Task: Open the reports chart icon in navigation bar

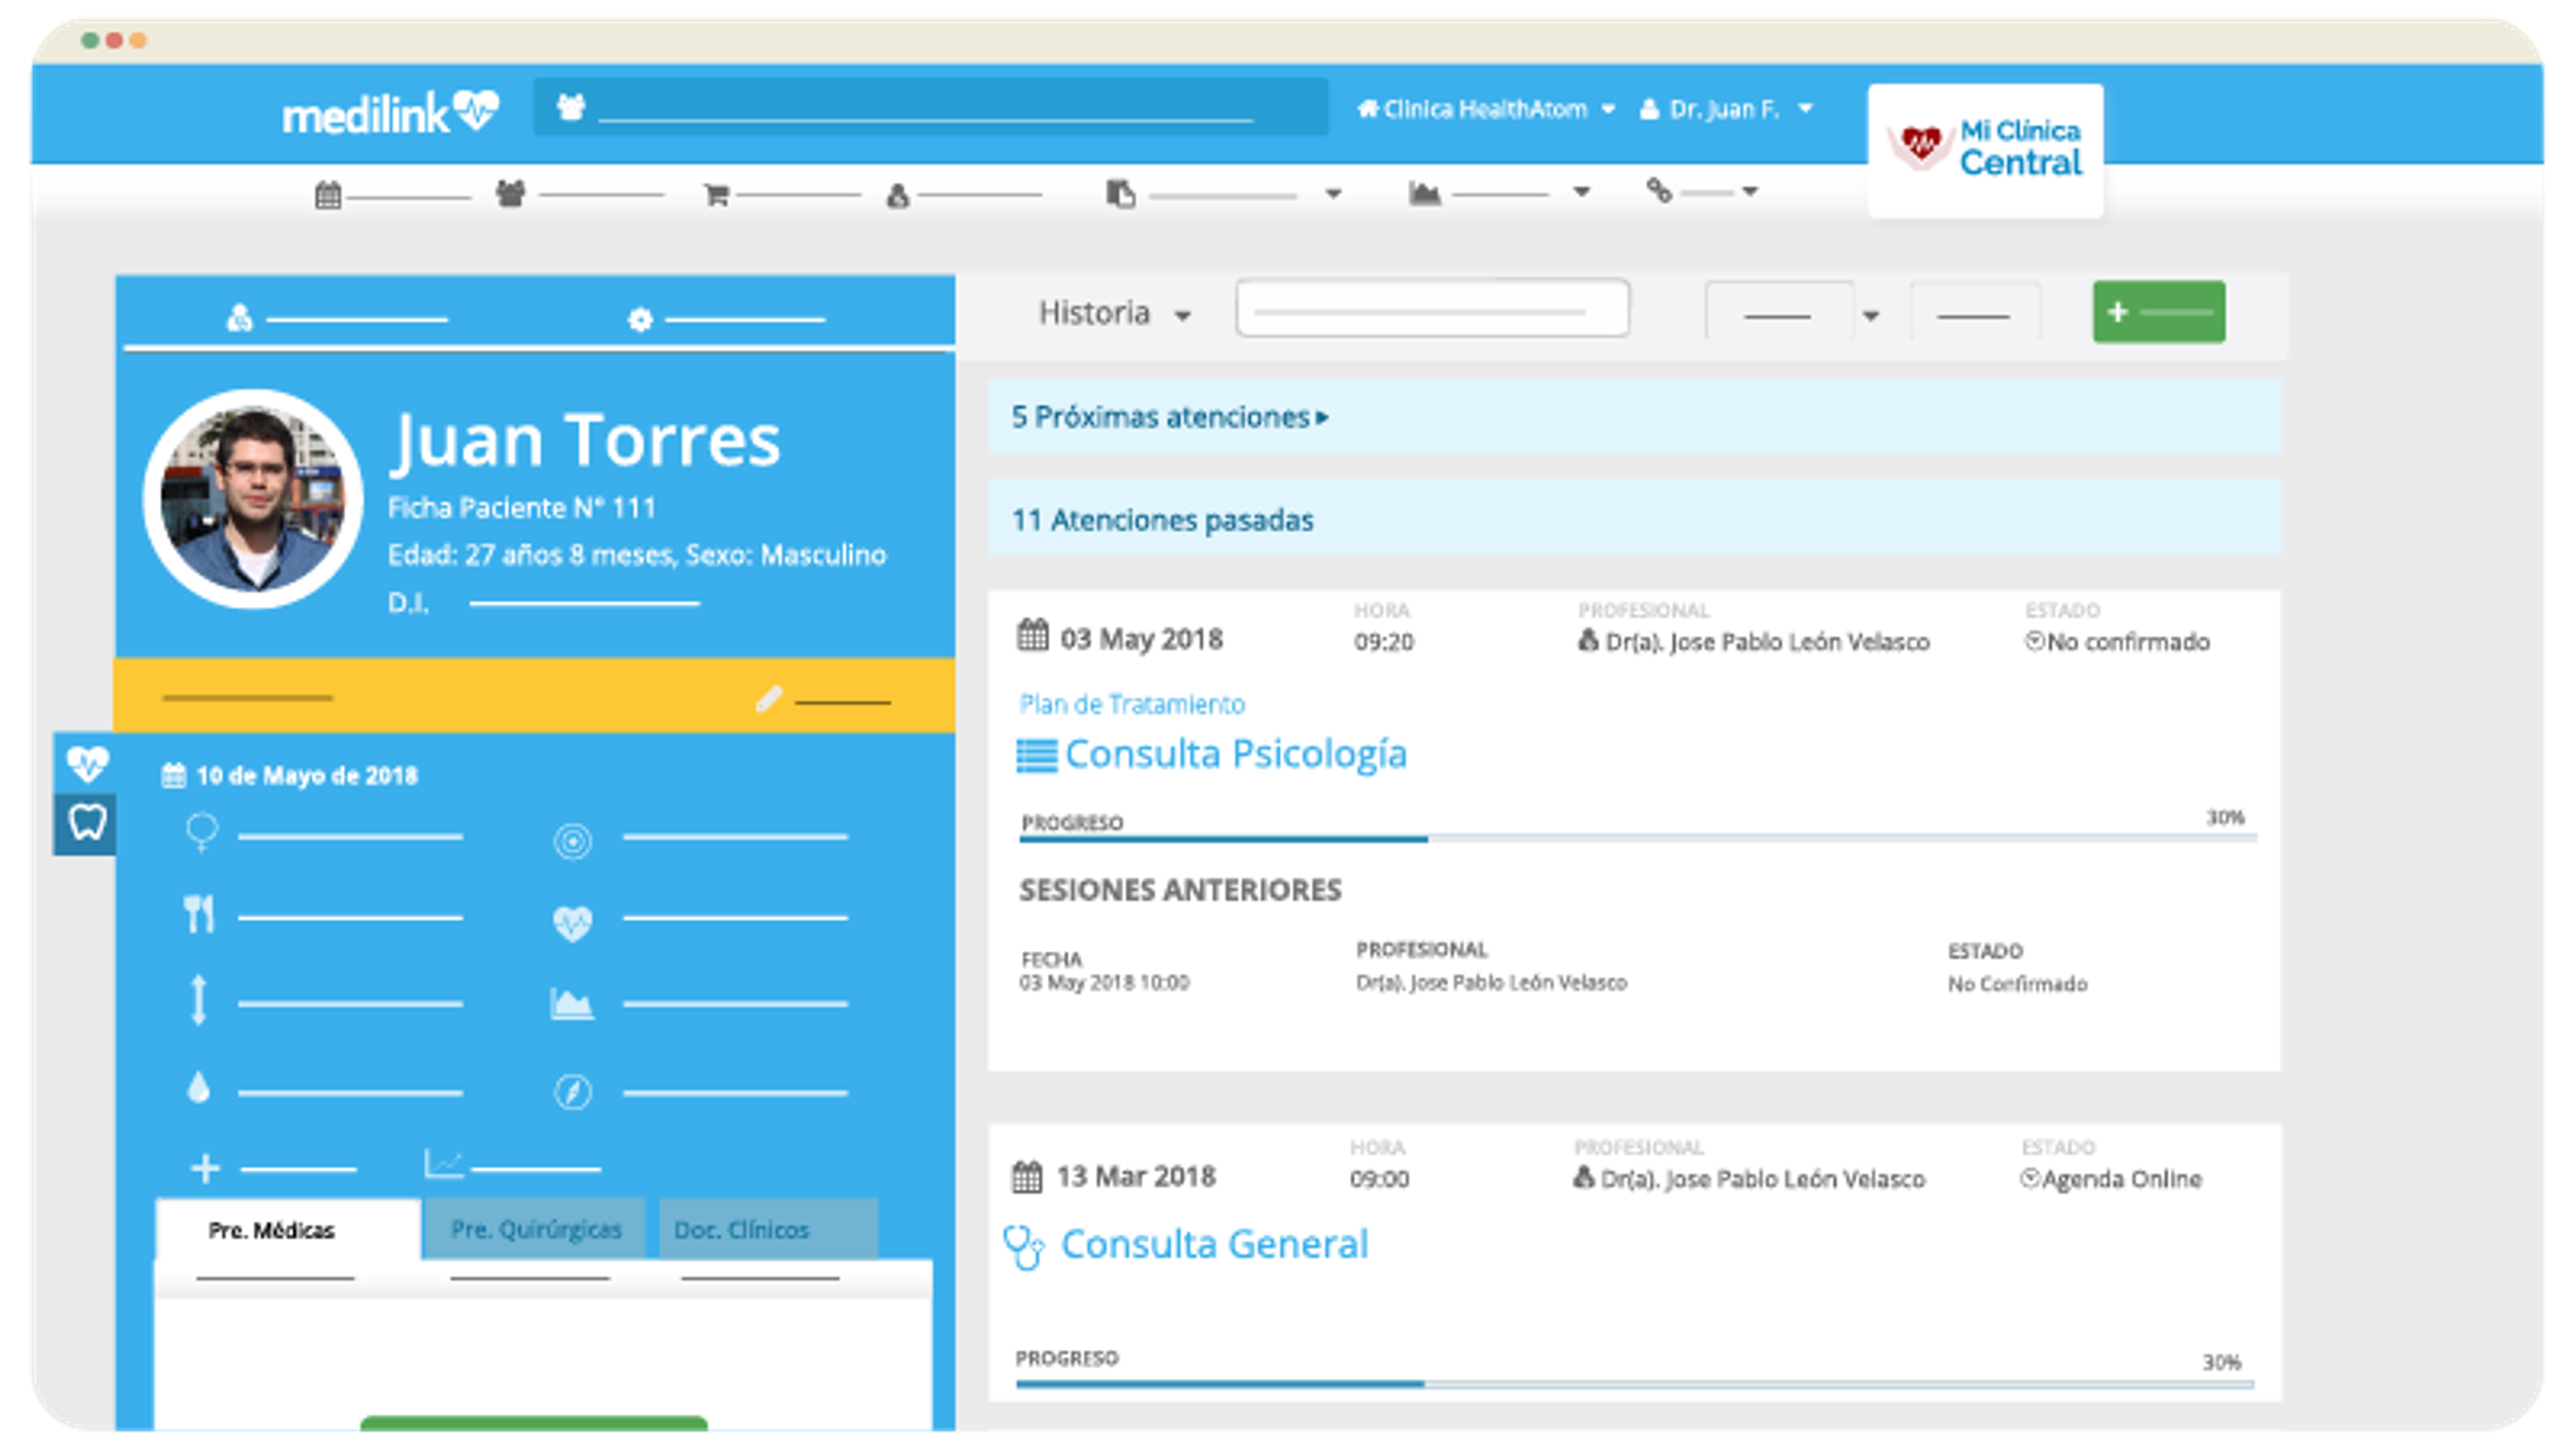Action: click(x=1424, y=193)
